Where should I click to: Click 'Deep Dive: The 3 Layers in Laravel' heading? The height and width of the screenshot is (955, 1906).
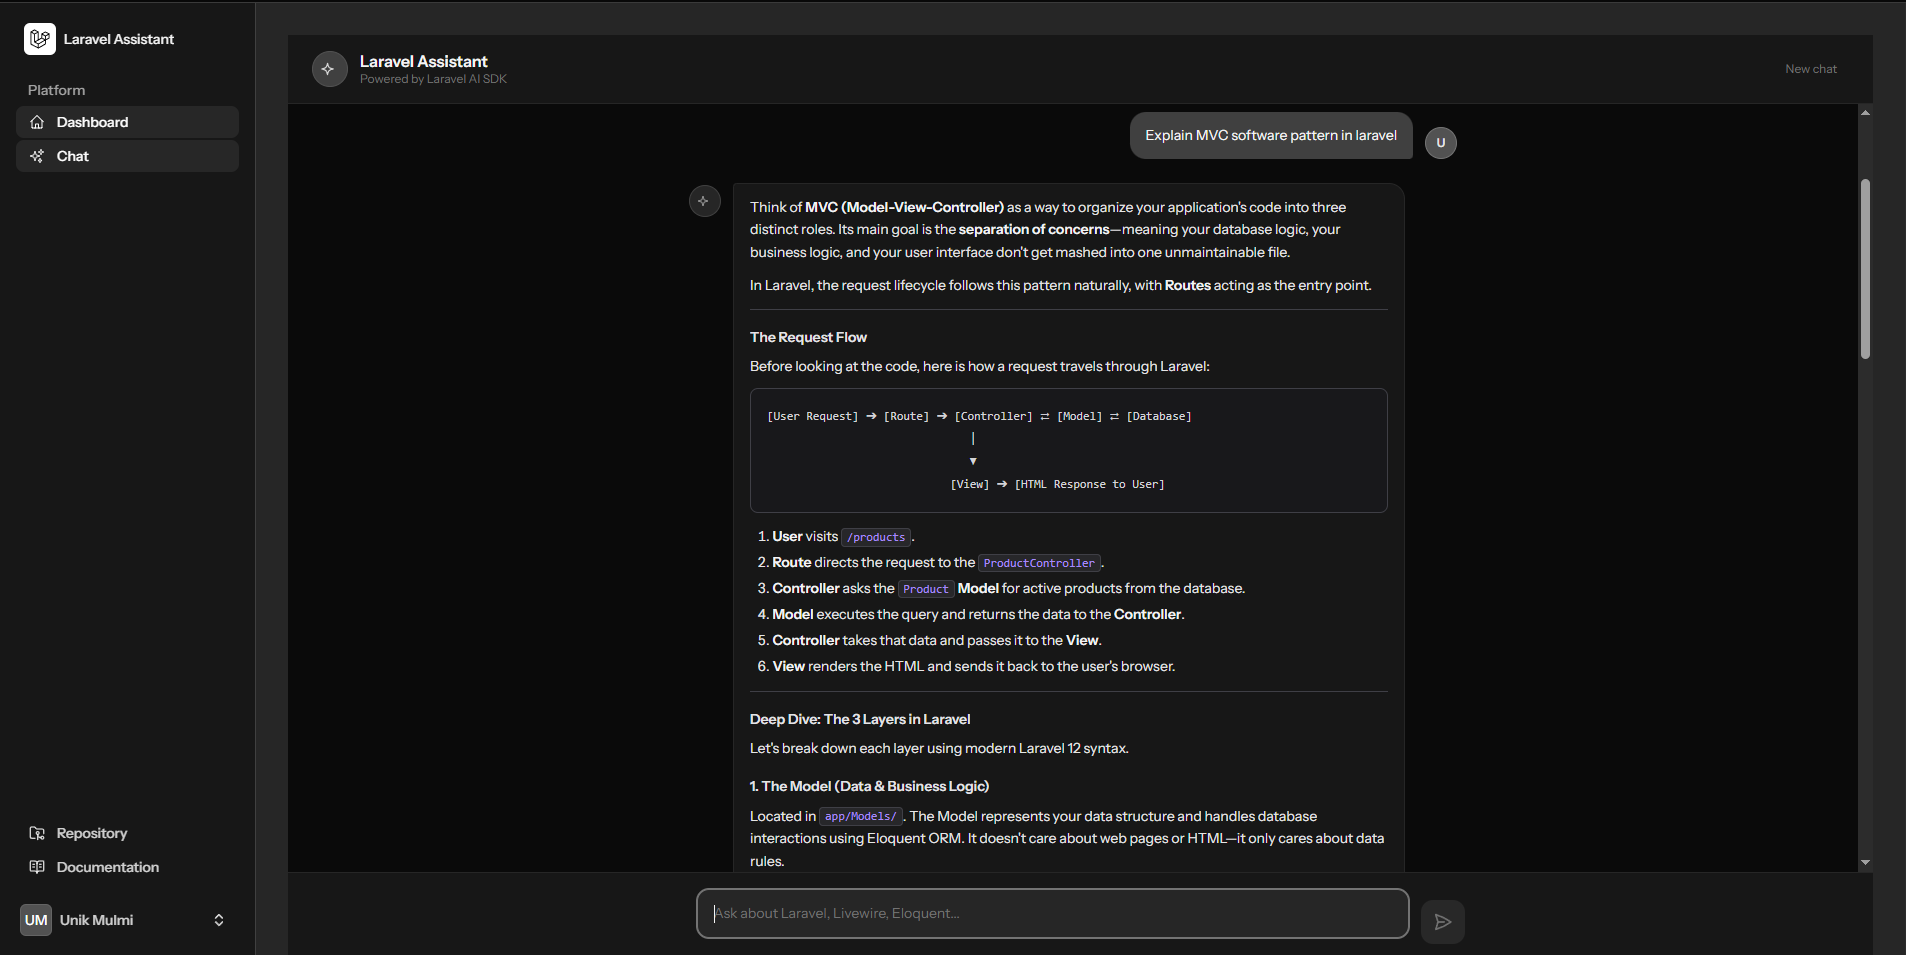(x=860, y=719)
